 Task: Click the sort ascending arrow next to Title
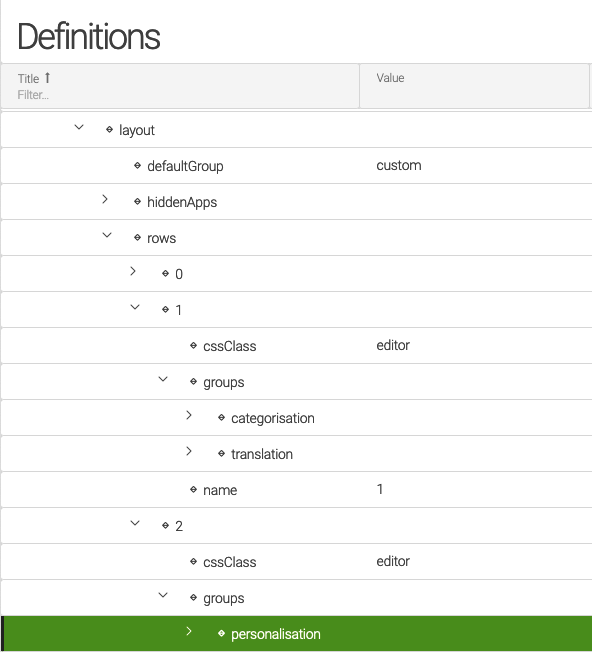47,78
